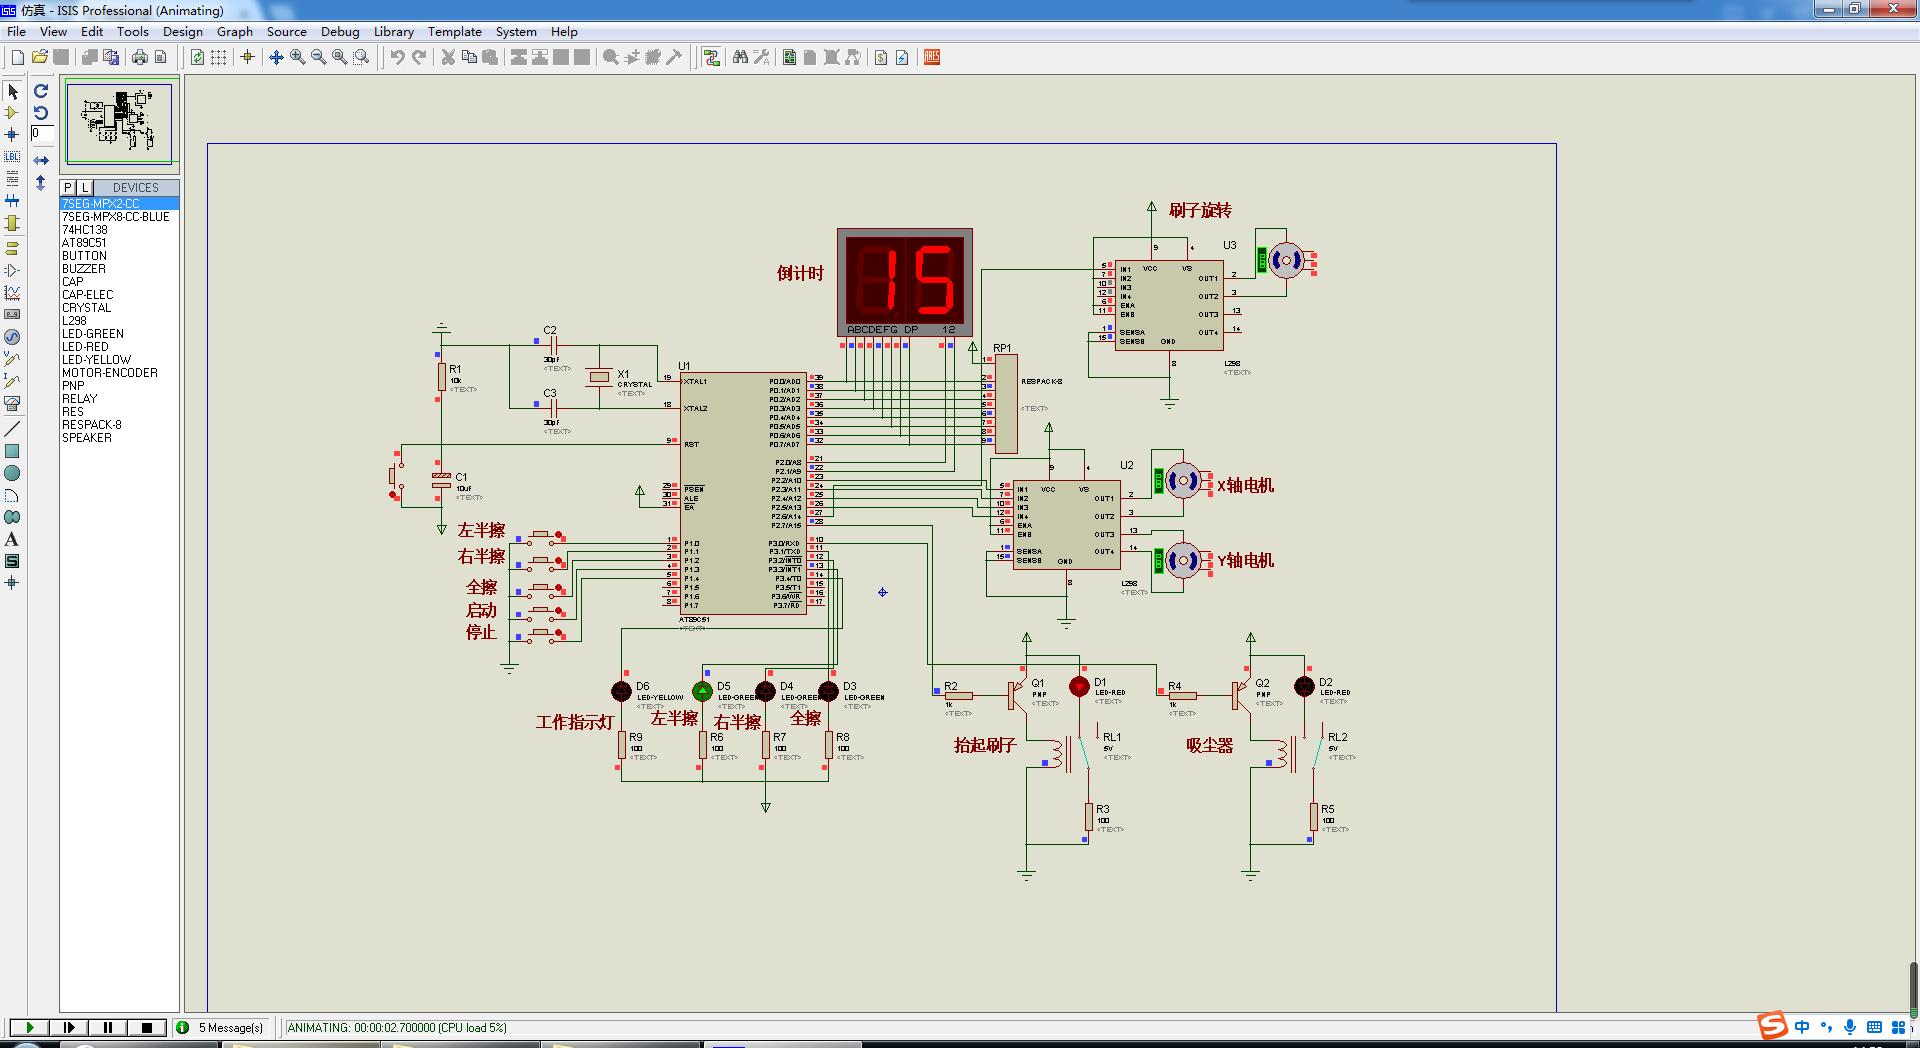Select 7SEG-MPX2-CC in the devices list
Screen dimensions: 1920x1048
(x=119, y=204)
